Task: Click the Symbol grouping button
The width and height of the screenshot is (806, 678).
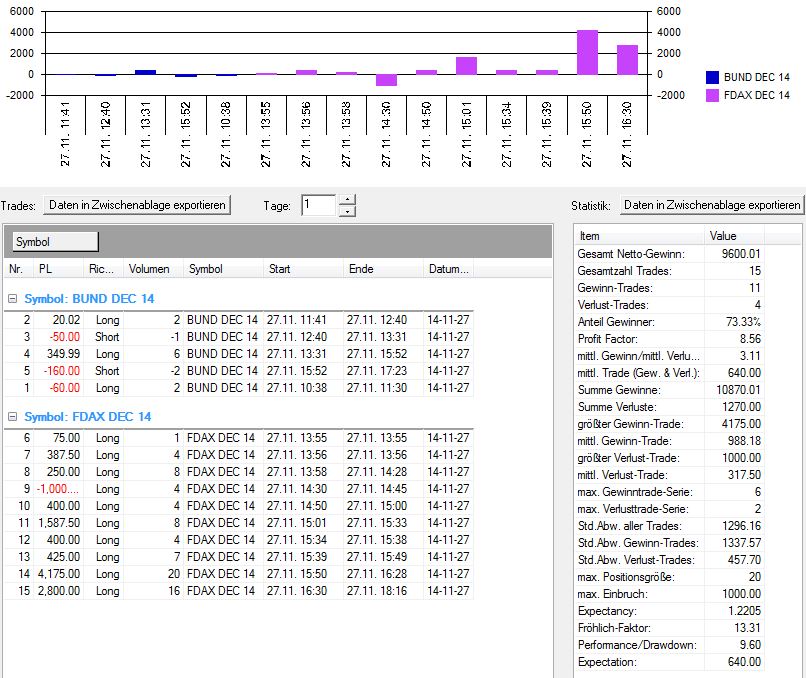Action: click(55, 242)
